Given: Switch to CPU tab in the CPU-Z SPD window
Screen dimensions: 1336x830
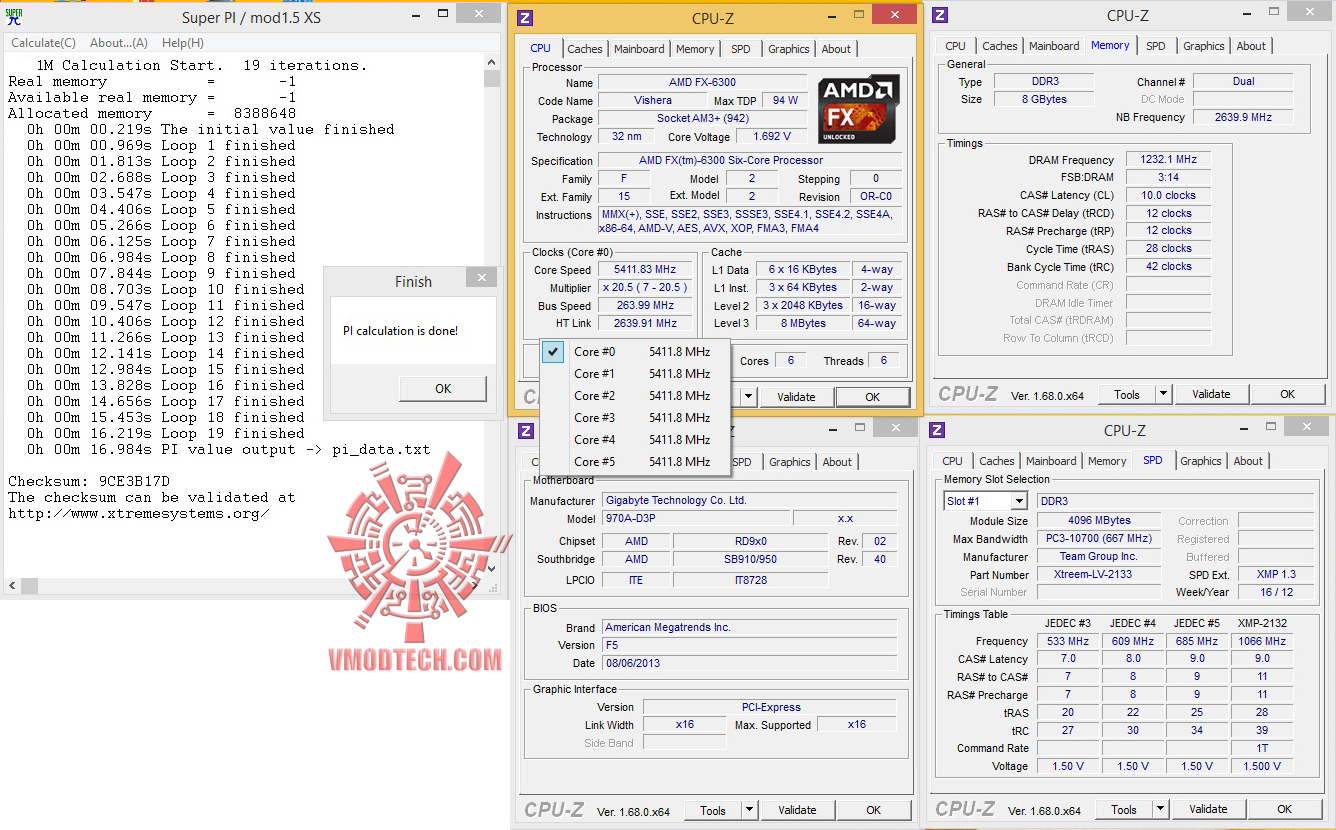Looking at the screenshot, I should (952, 461).
